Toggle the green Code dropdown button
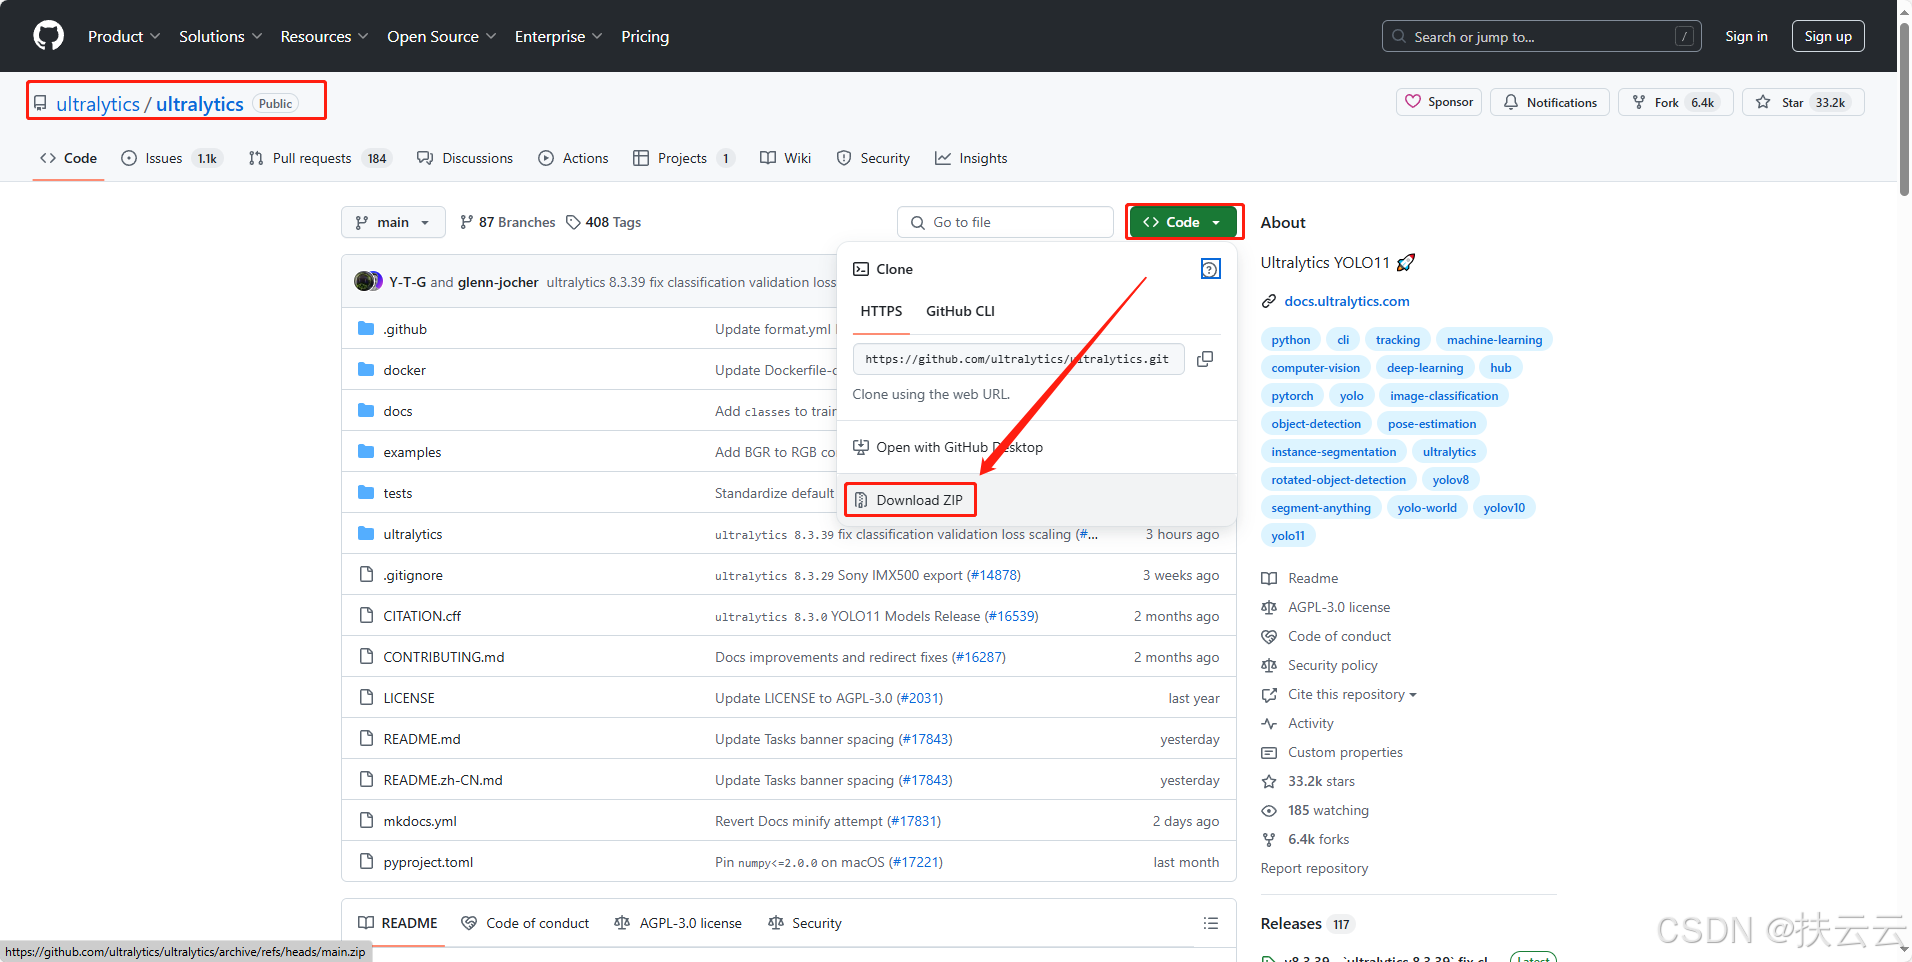The height and width of the screenshot is (962, 1912). (x=1182, y=222)
